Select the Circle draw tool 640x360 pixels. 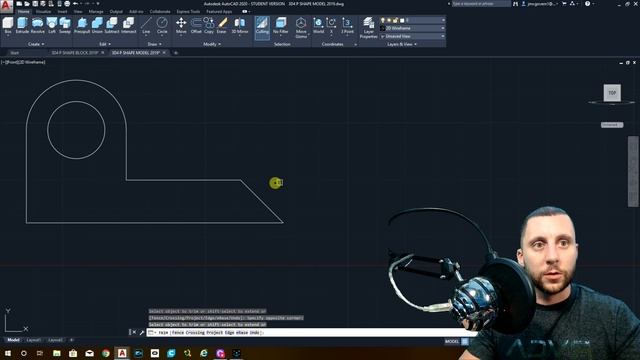tap(162, 25)
